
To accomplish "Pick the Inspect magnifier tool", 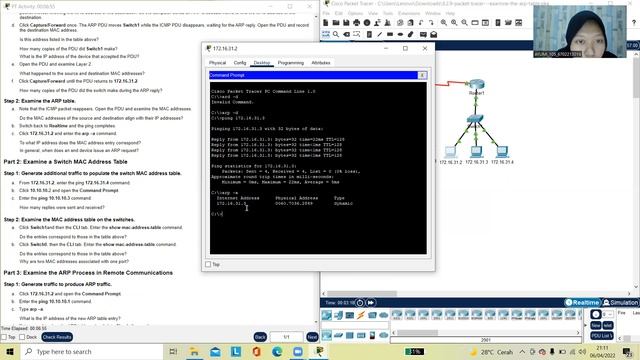I will 336,35.
